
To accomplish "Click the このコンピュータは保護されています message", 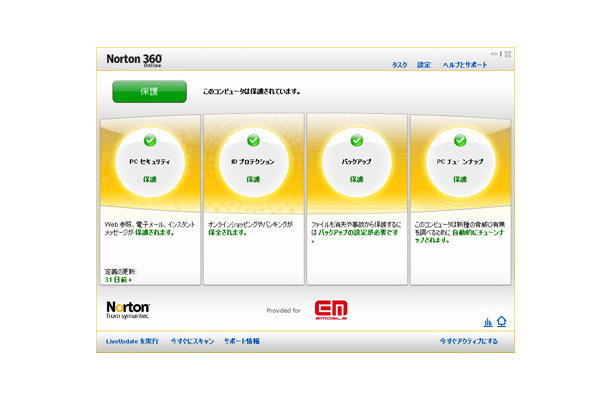I will tap(251, 91).
